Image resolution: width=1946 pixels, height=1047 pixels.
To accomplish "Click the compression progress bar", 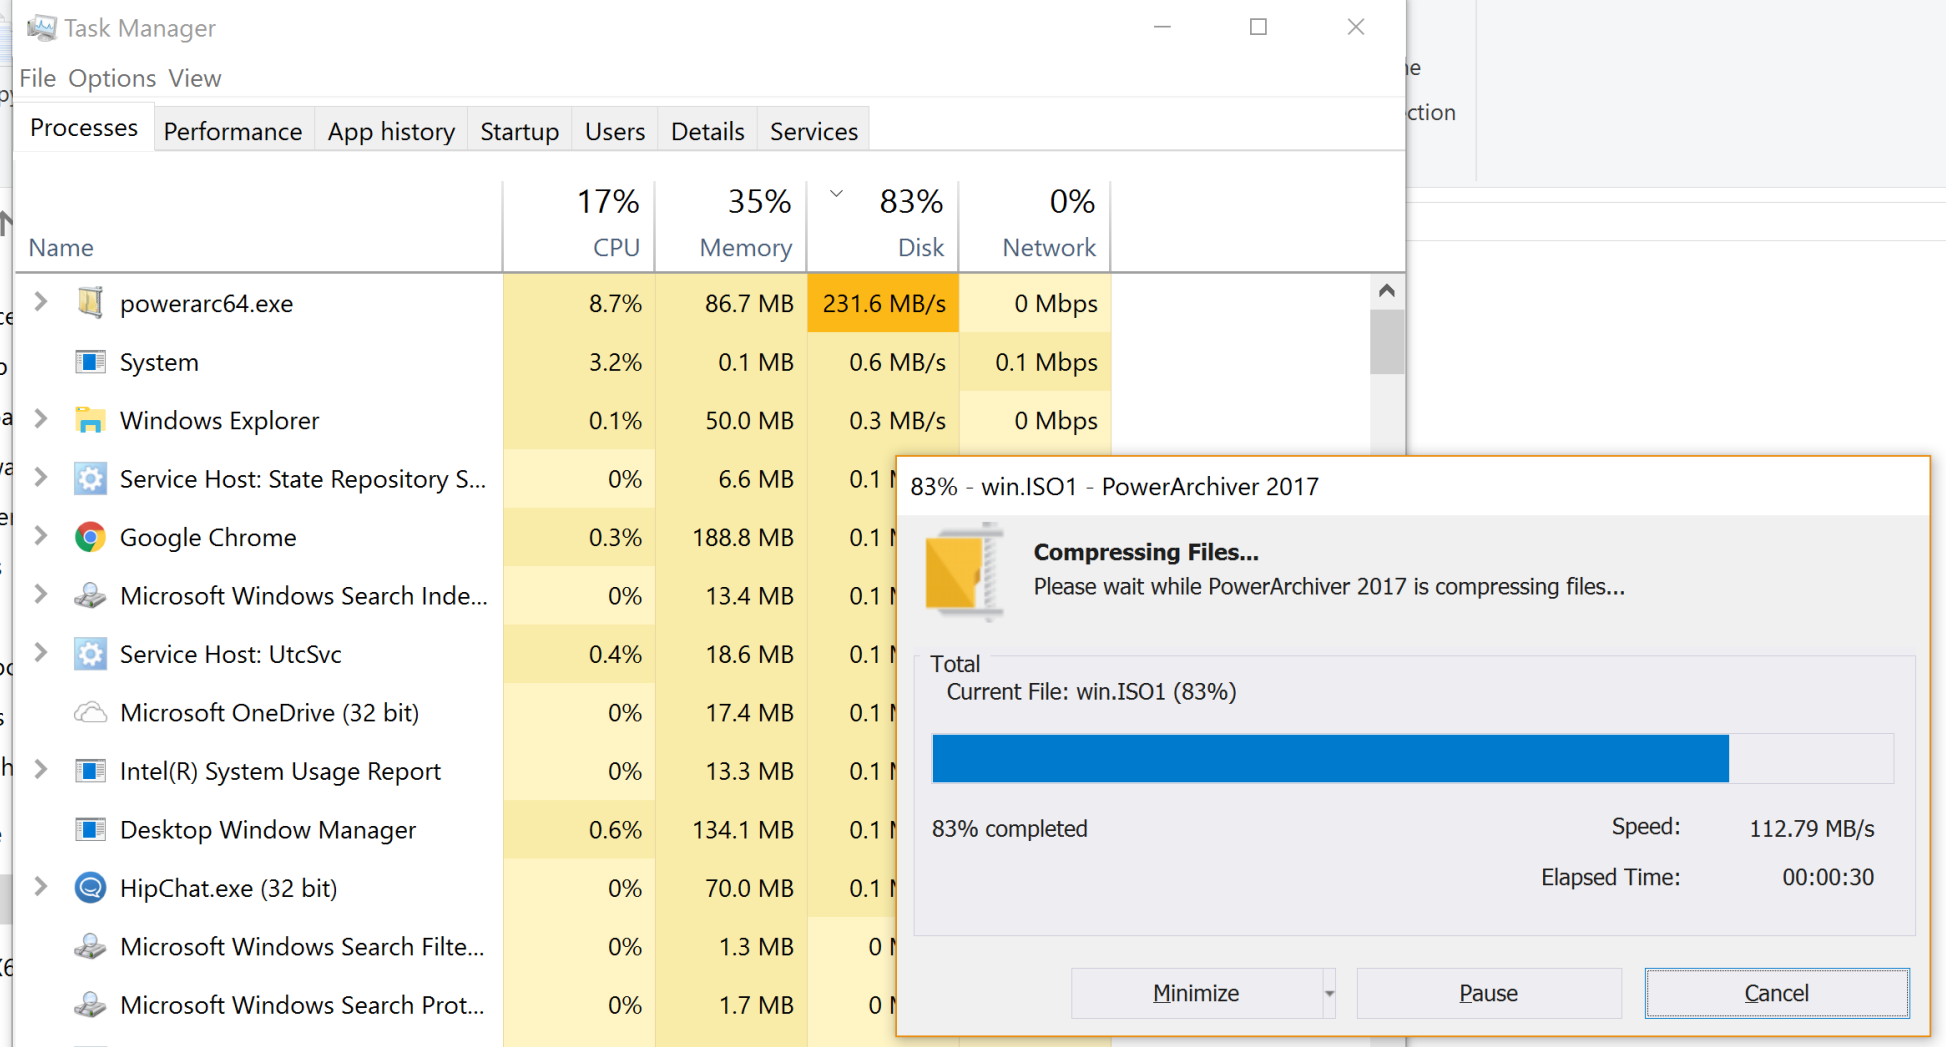I will tap(1412, 758).
